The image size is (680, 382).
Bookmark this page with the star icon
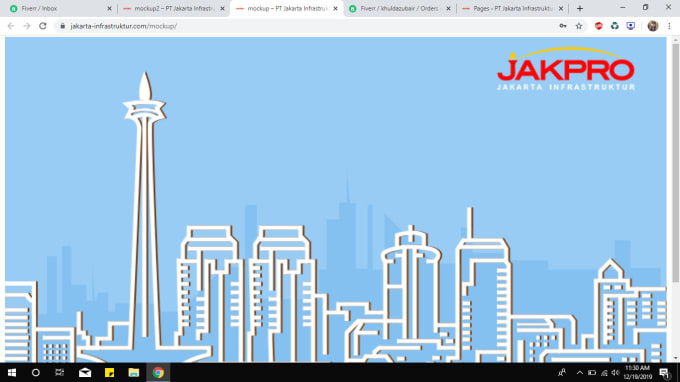click(579, 26)
